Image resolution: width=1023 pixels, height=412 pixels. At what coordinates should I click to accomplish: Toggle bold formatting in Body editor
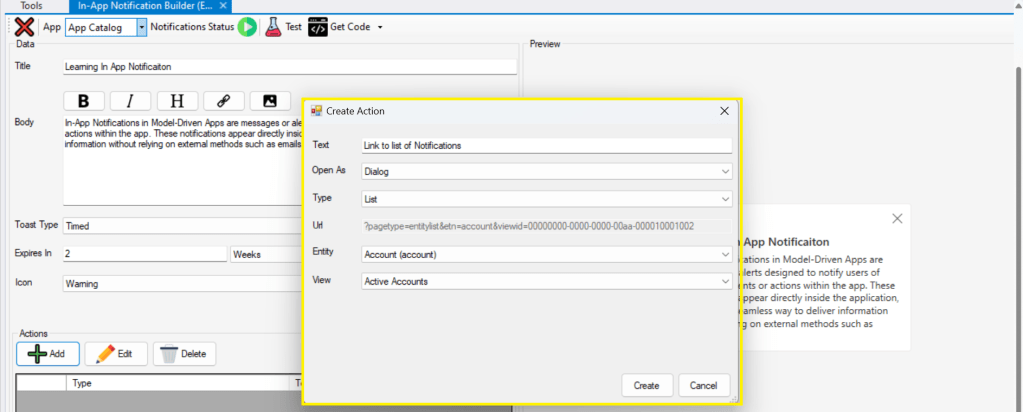[x=84, y=100]
